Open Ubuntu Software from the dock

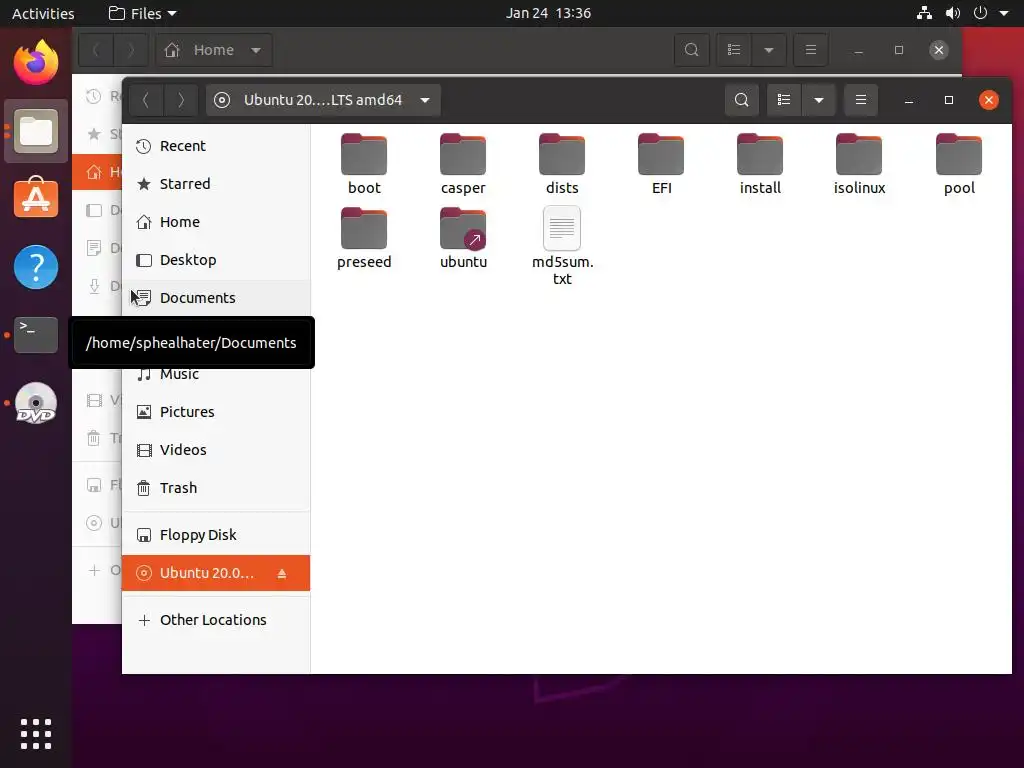tap(36, 198)
